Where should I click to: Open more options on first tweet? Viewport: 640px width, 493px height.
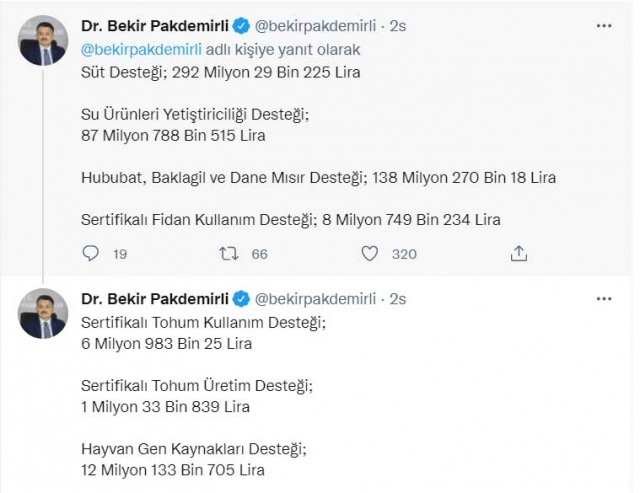tap(604, 26)
